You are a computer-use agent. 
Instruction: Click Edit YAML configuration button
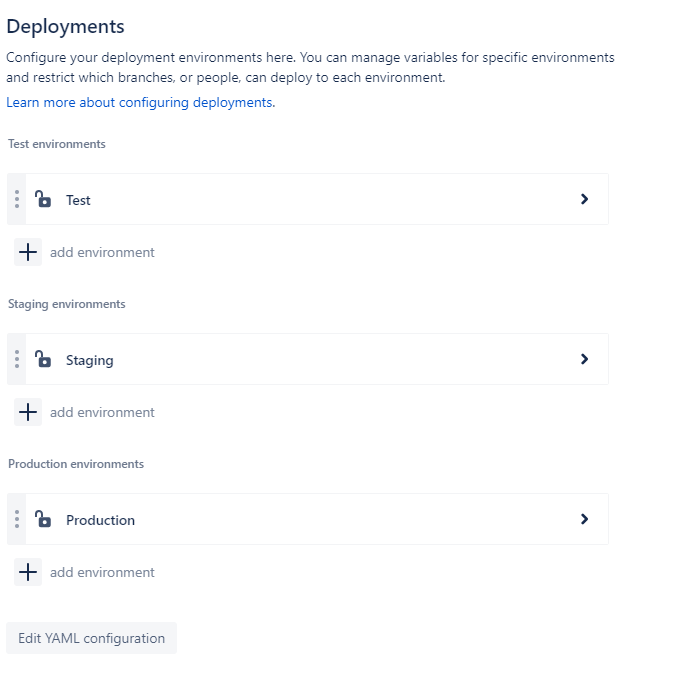click(x=91, y=638)
